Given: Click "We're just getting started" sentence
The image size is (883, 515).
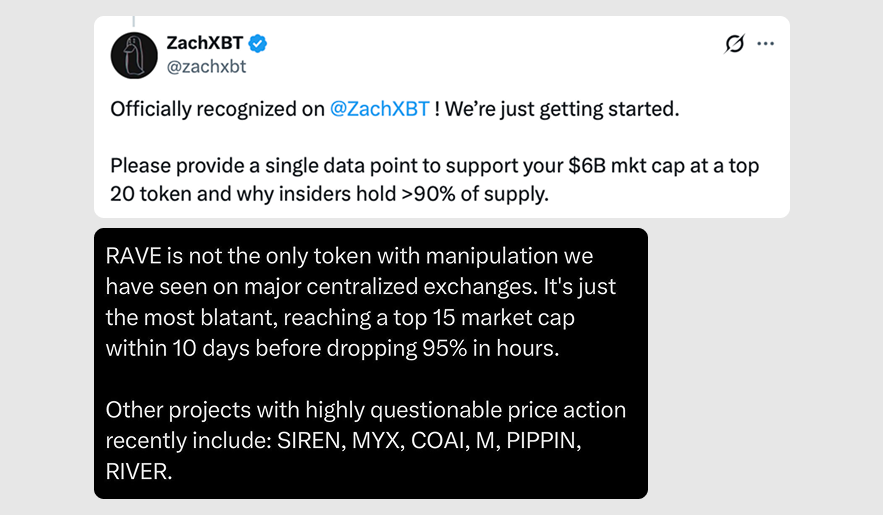Looking at the screenshot, I should tap(562, 109).
